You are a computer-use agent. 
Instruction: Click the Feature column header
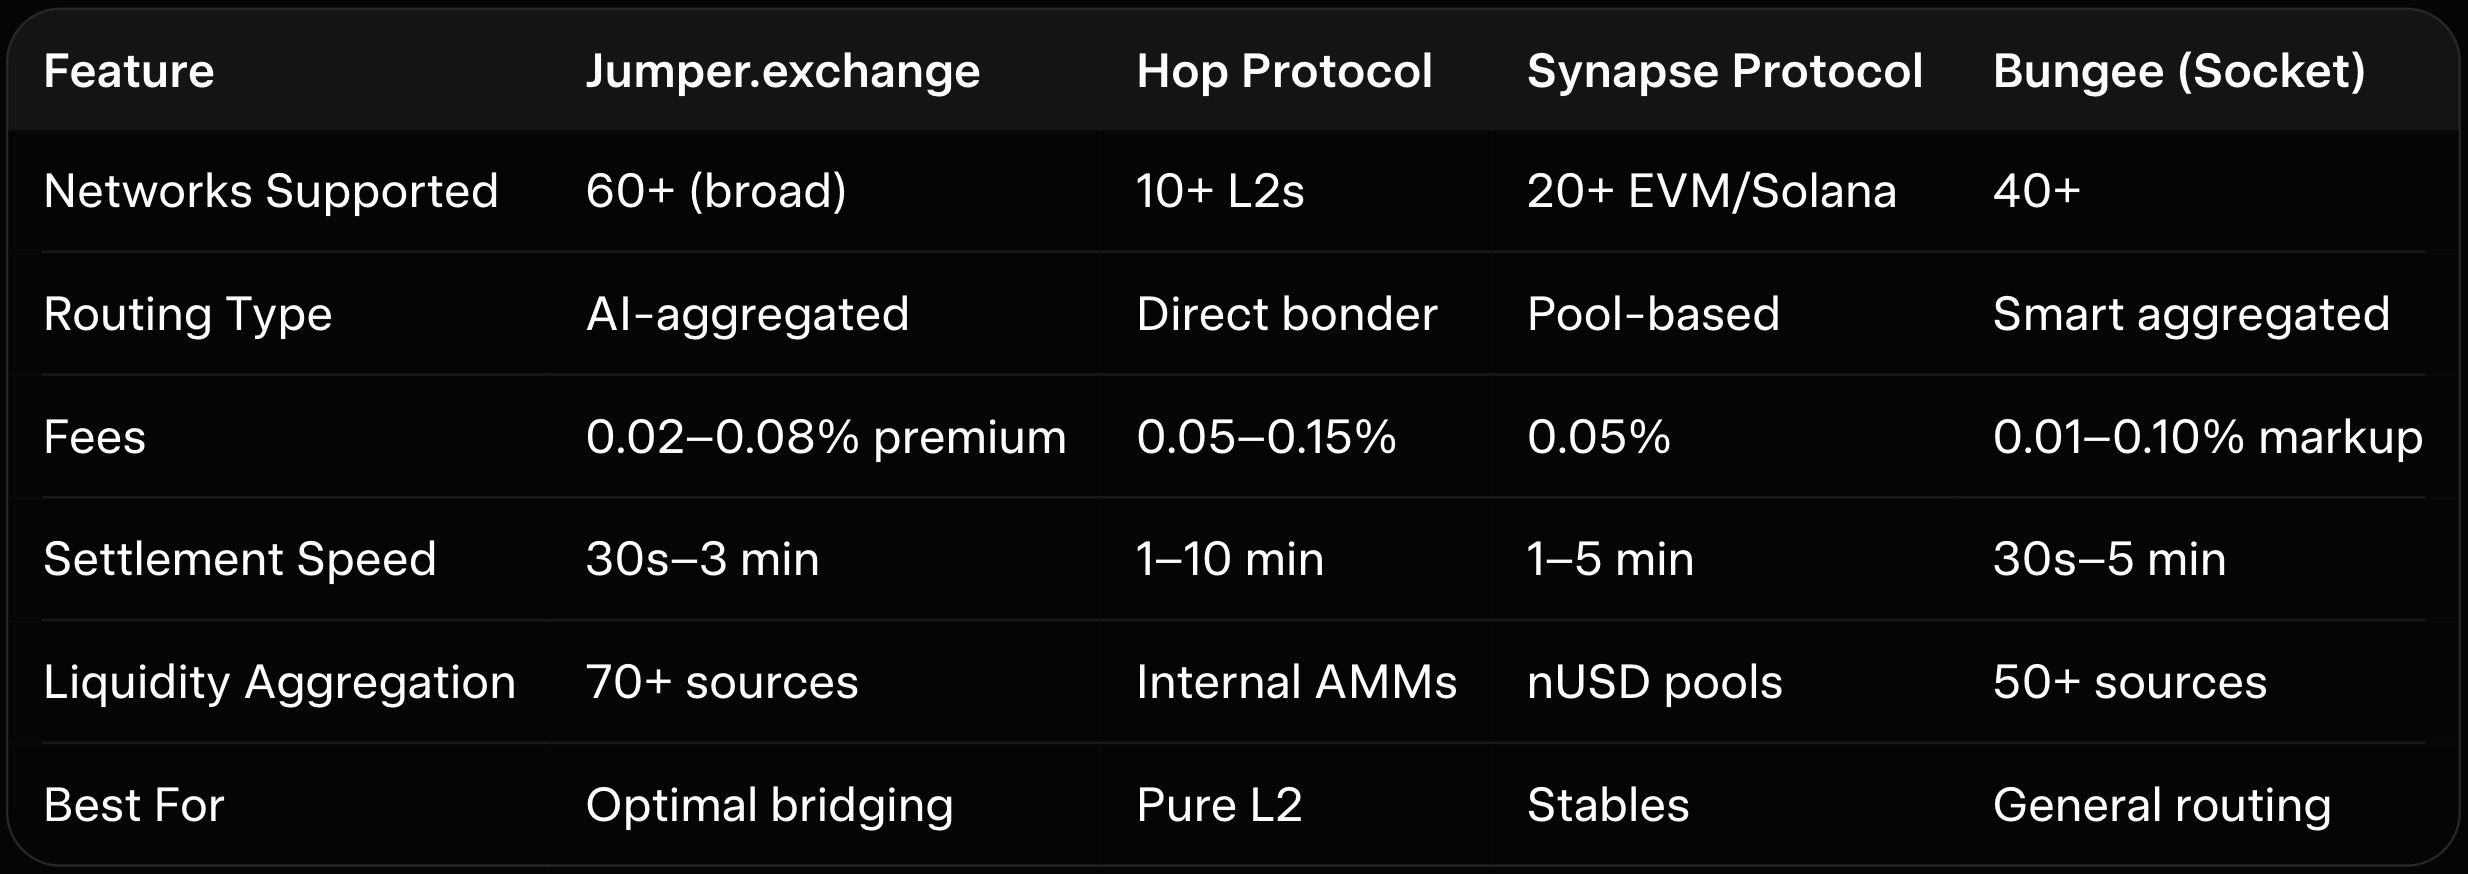click(129, 72)
